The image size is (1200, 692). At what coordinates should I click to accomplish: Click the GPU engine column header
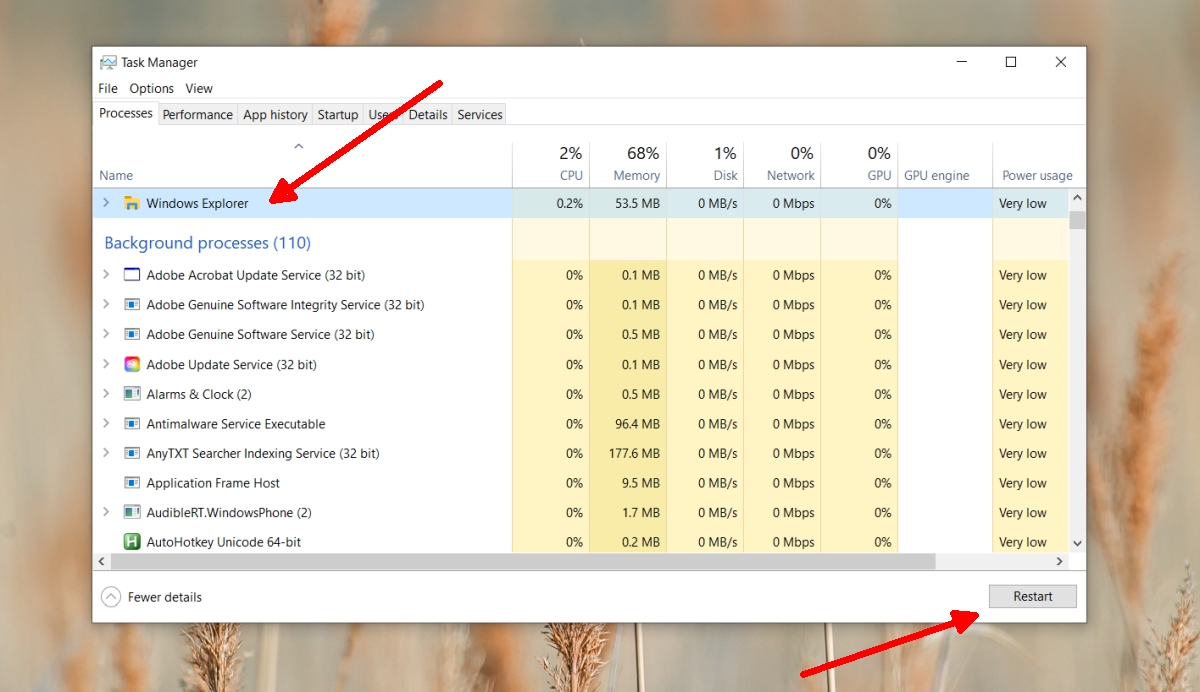(x=945, y=164)
